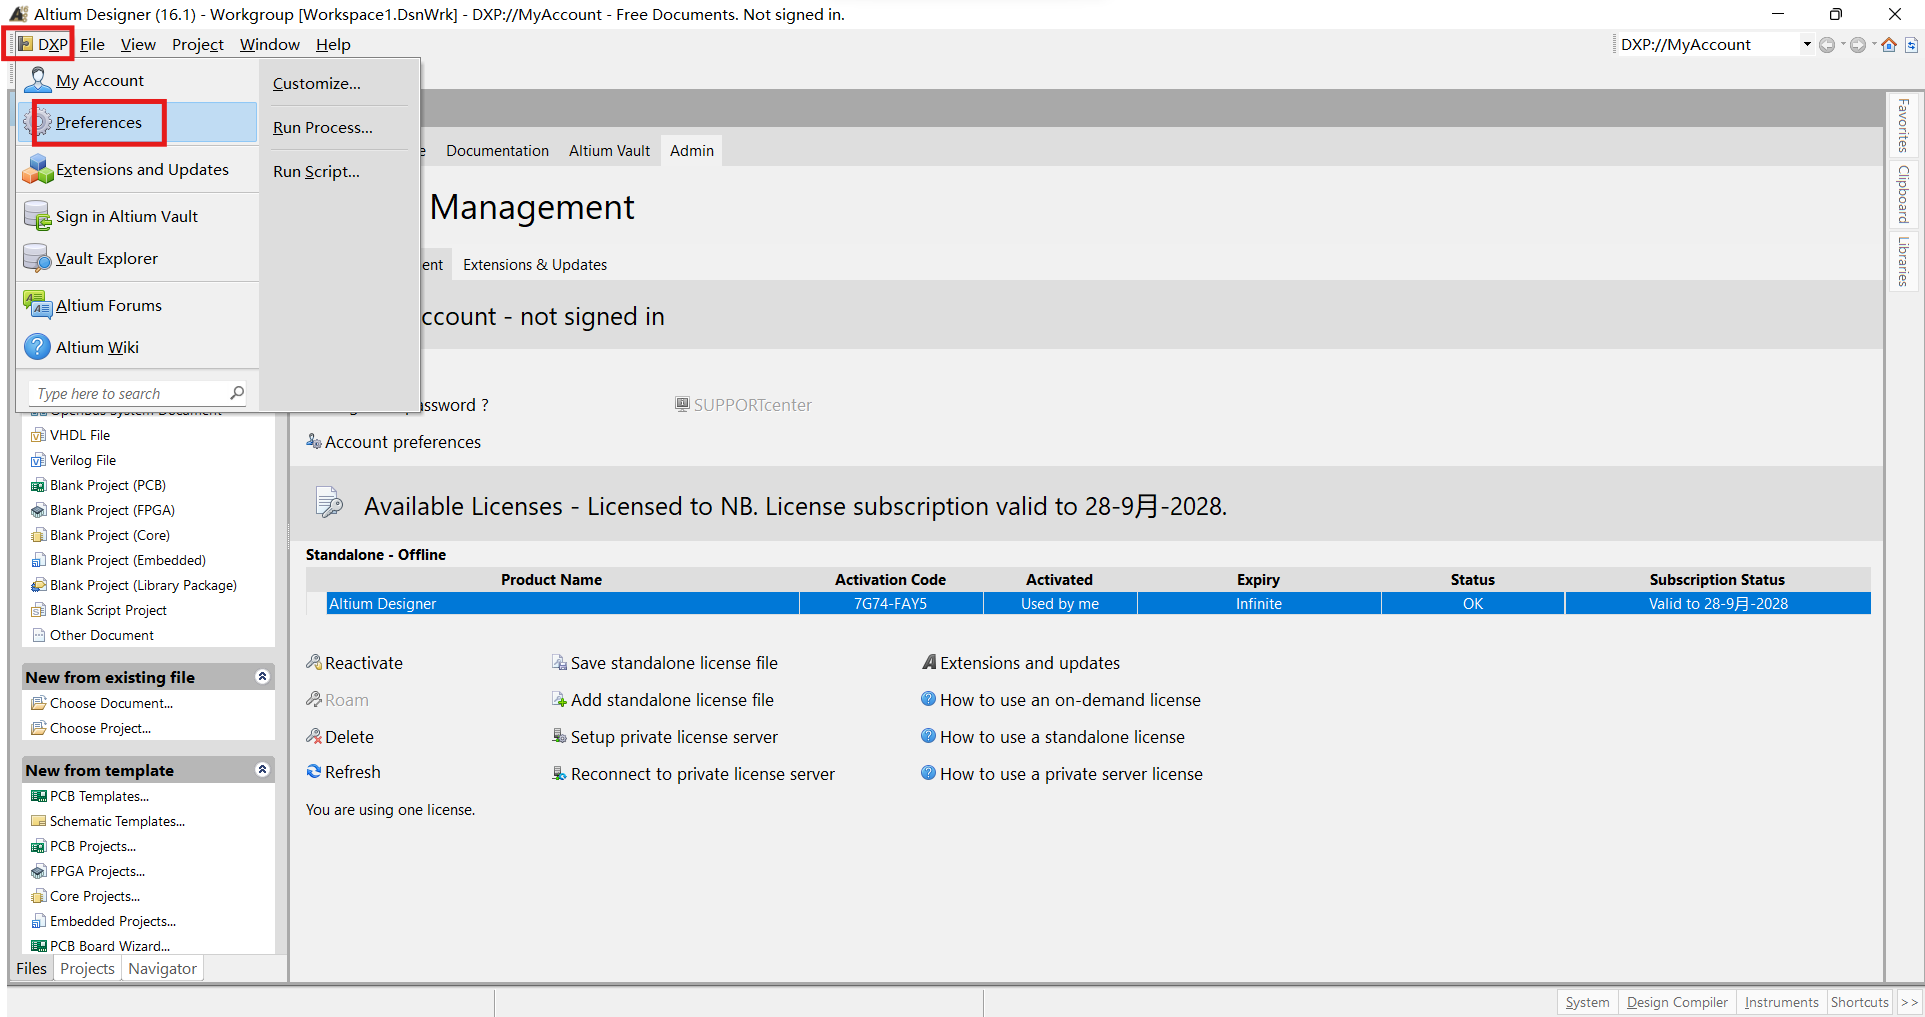Create Blank Project (PCB)
Screen dimensions: 1925x1017
pyautogui.click(x=99, y=485)
